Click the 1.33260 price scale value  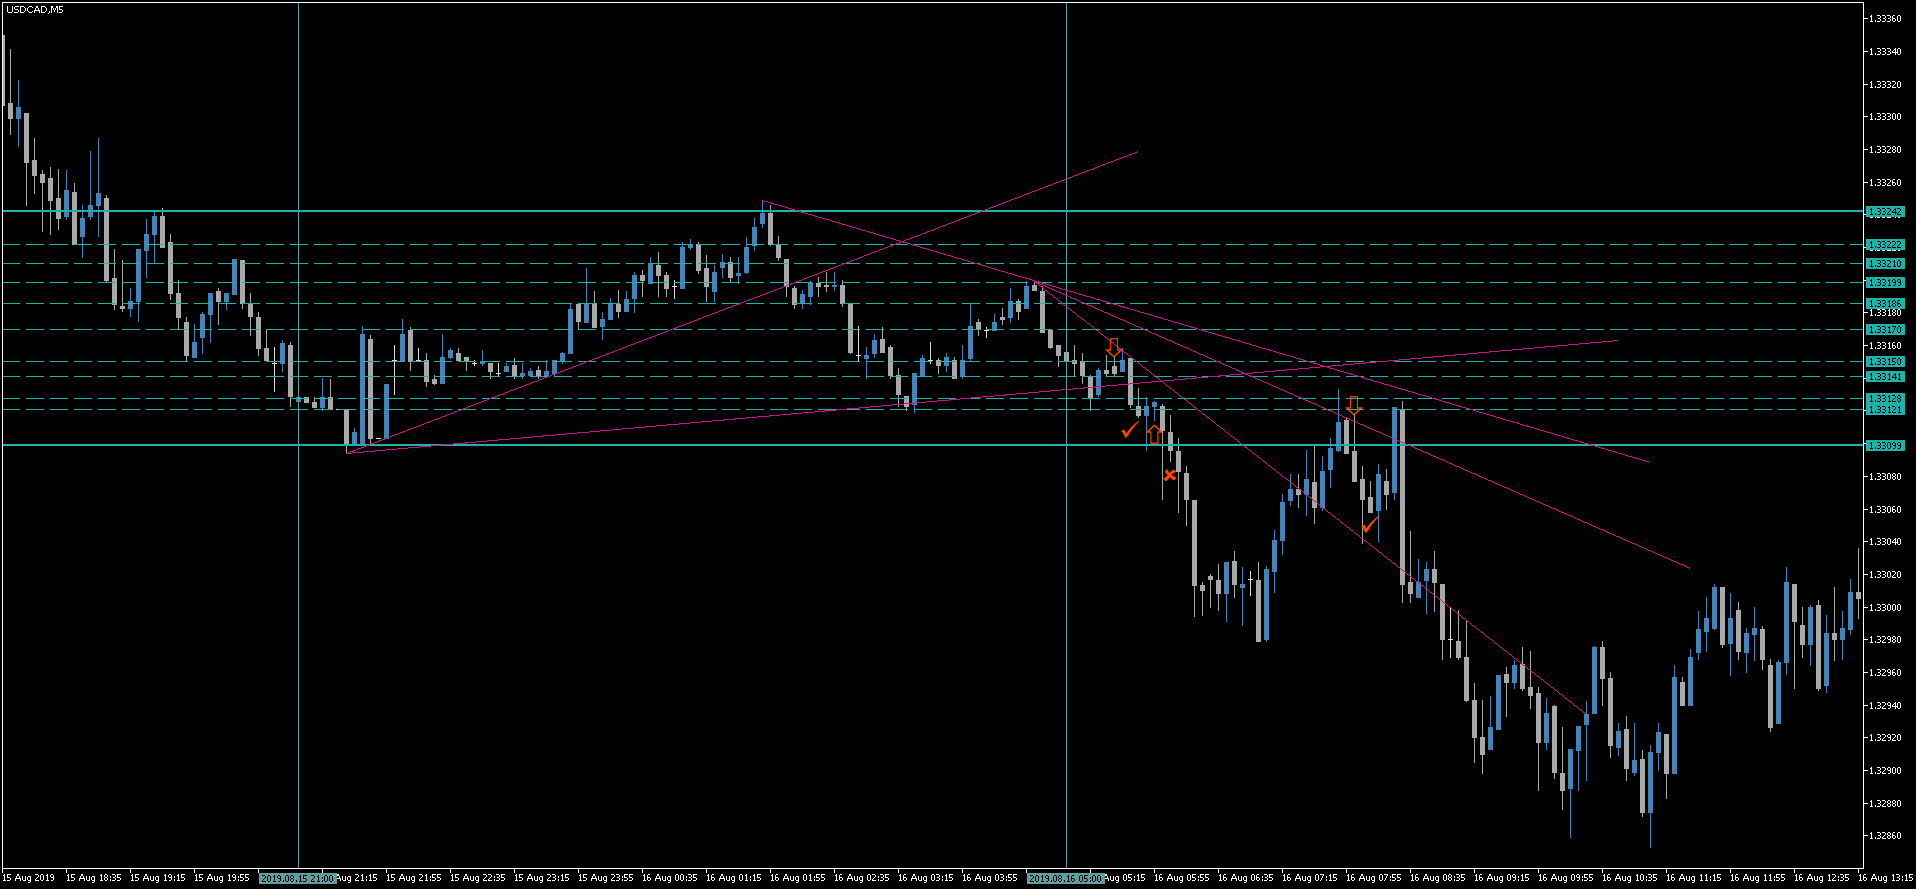point(1886,182)
